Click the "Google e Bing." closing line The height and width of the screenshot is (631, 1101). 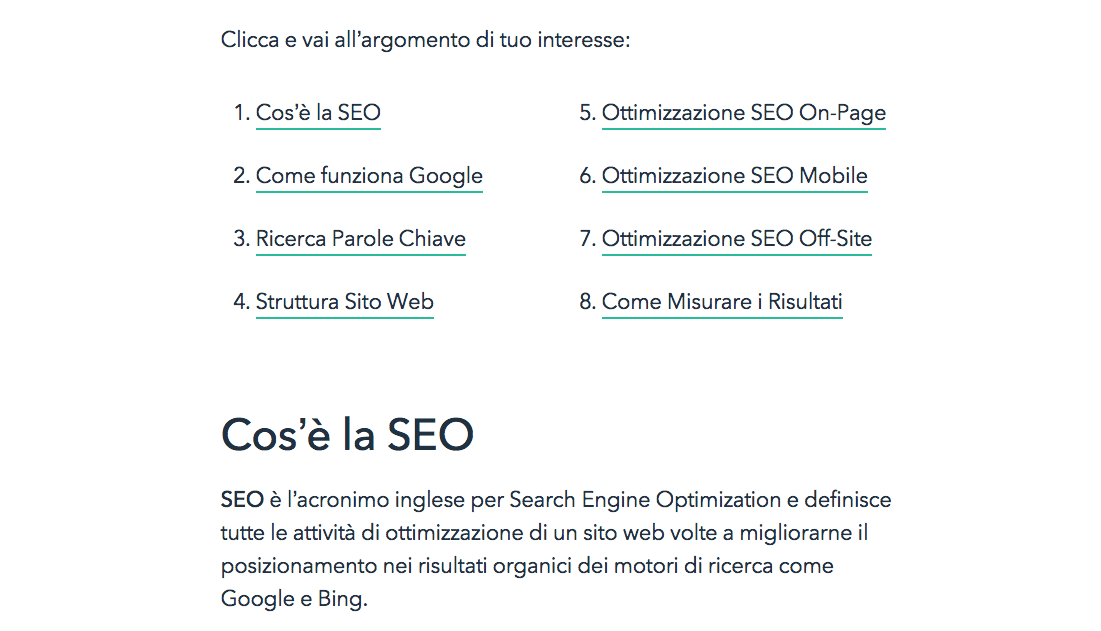[294, 600]
